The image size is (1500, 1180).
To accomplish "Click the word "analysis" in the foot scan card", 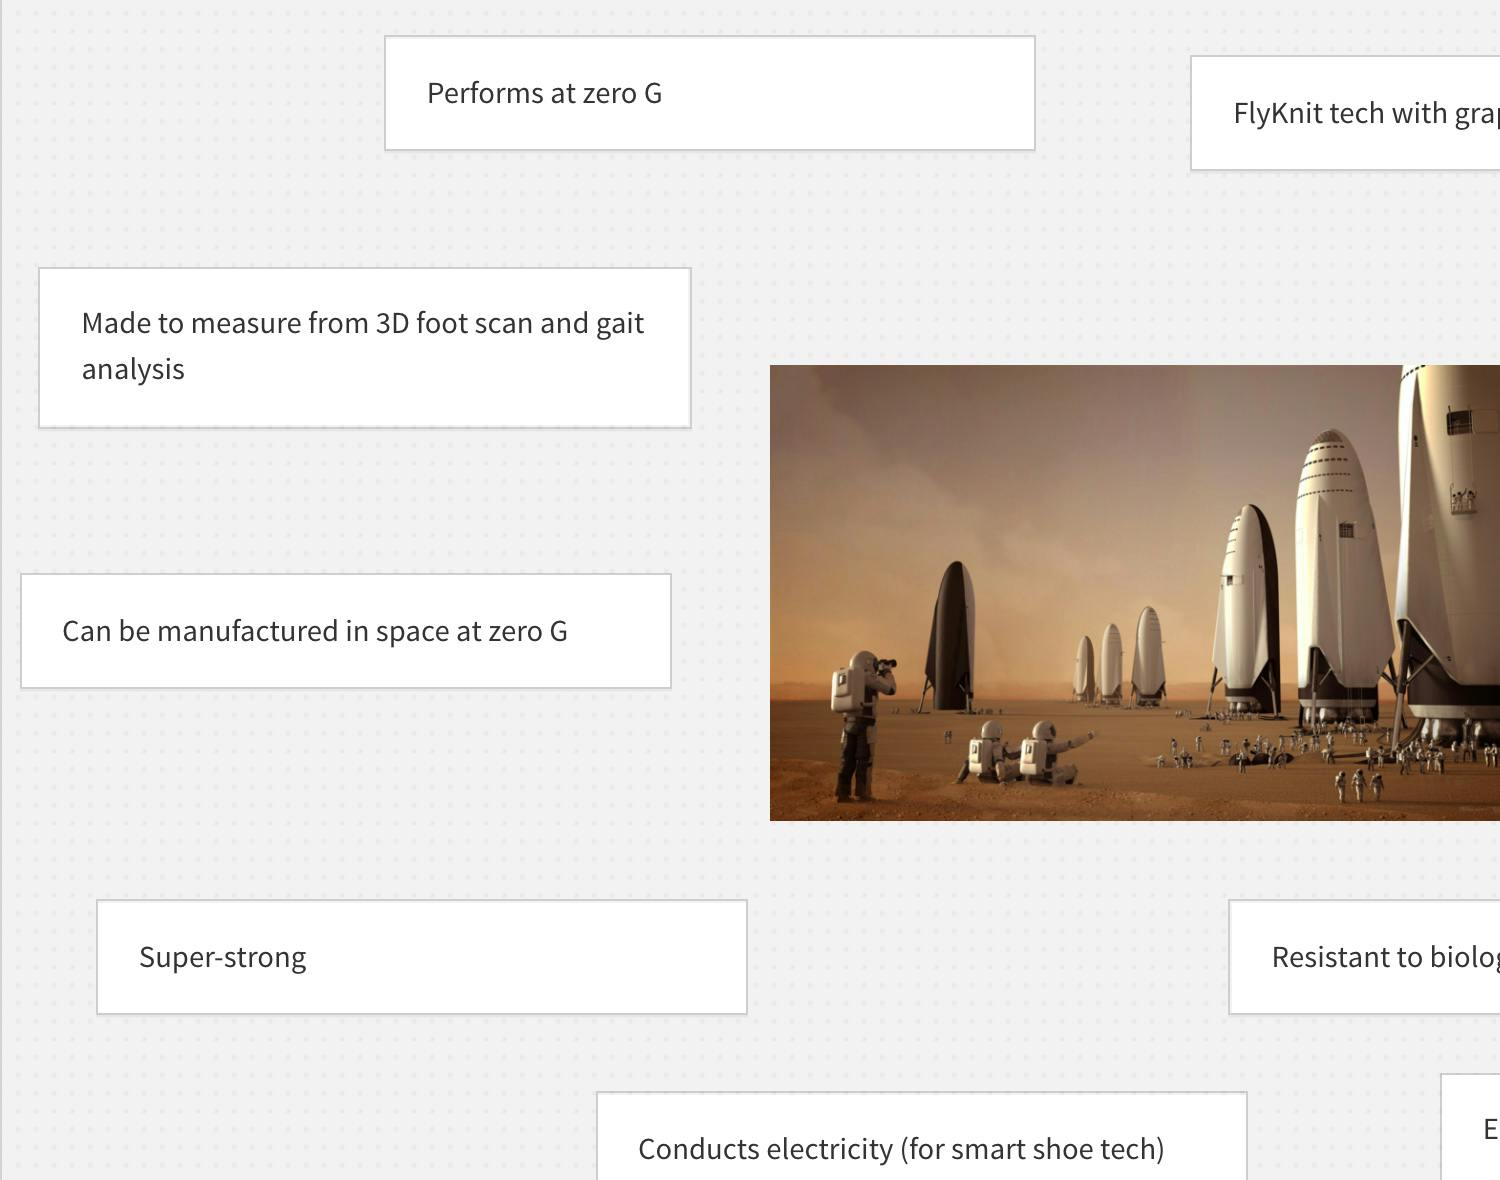I will pyautogui.click(x=133, y=370).
